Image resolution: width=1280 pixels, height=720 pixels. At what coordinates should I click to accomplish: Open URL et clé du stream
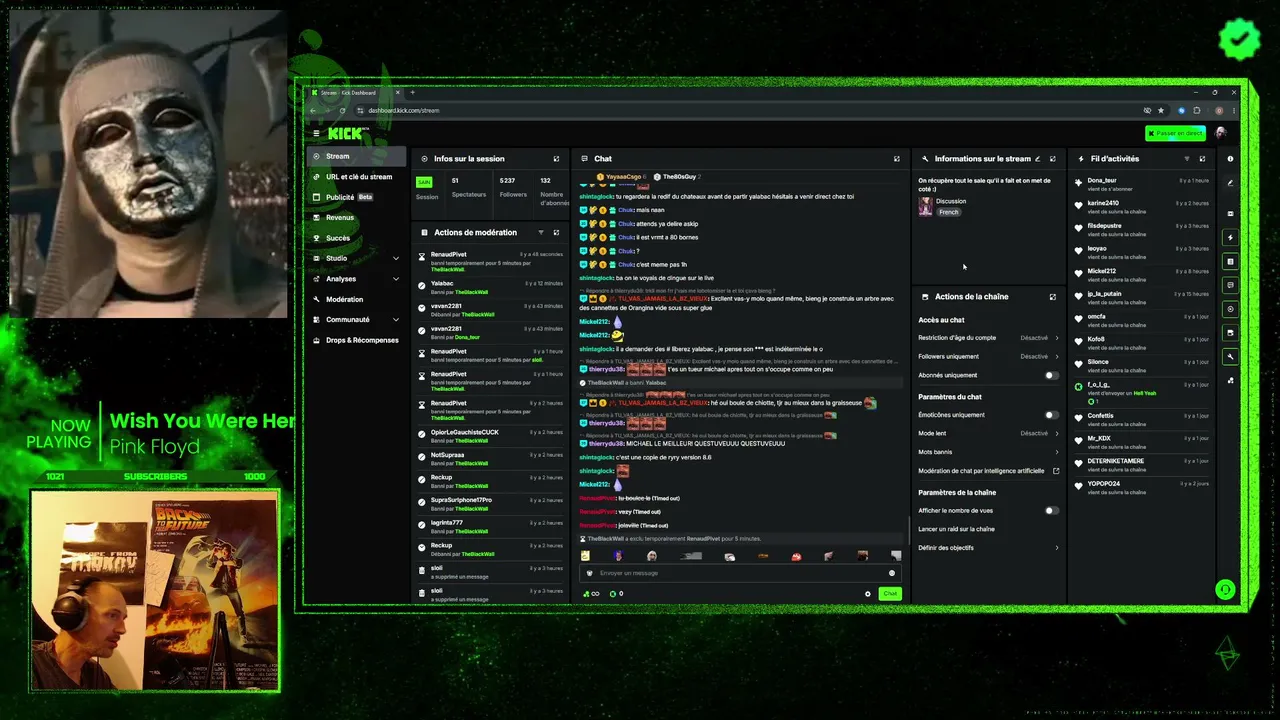pyautogui.click(x=356, y=177)
